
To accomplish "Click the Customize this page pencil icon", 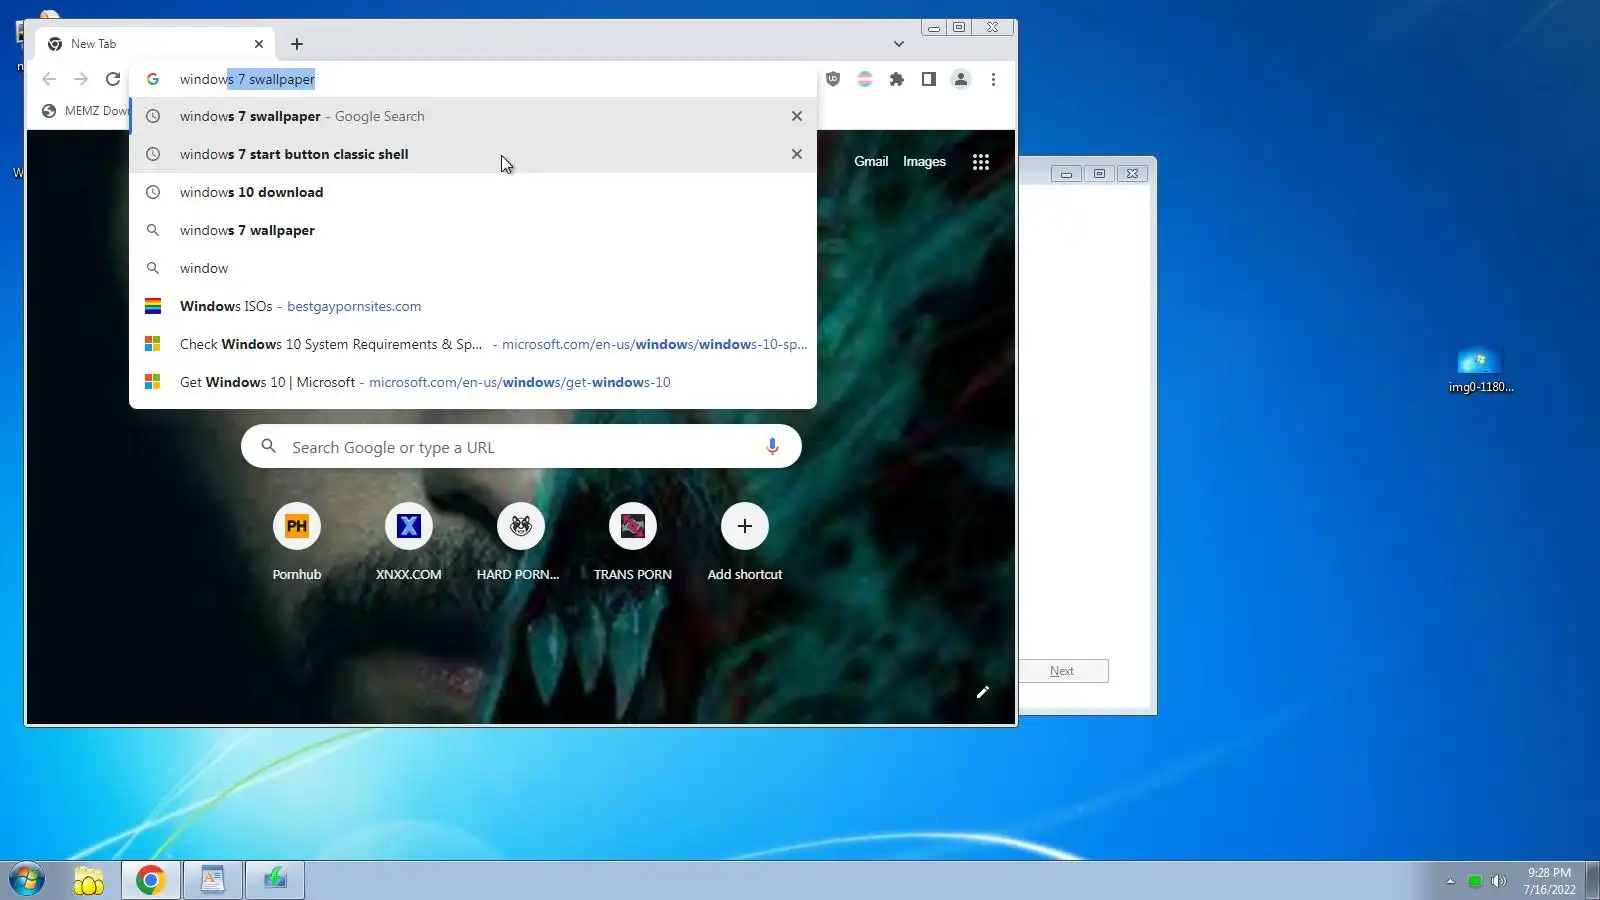I will coord(983,692).
